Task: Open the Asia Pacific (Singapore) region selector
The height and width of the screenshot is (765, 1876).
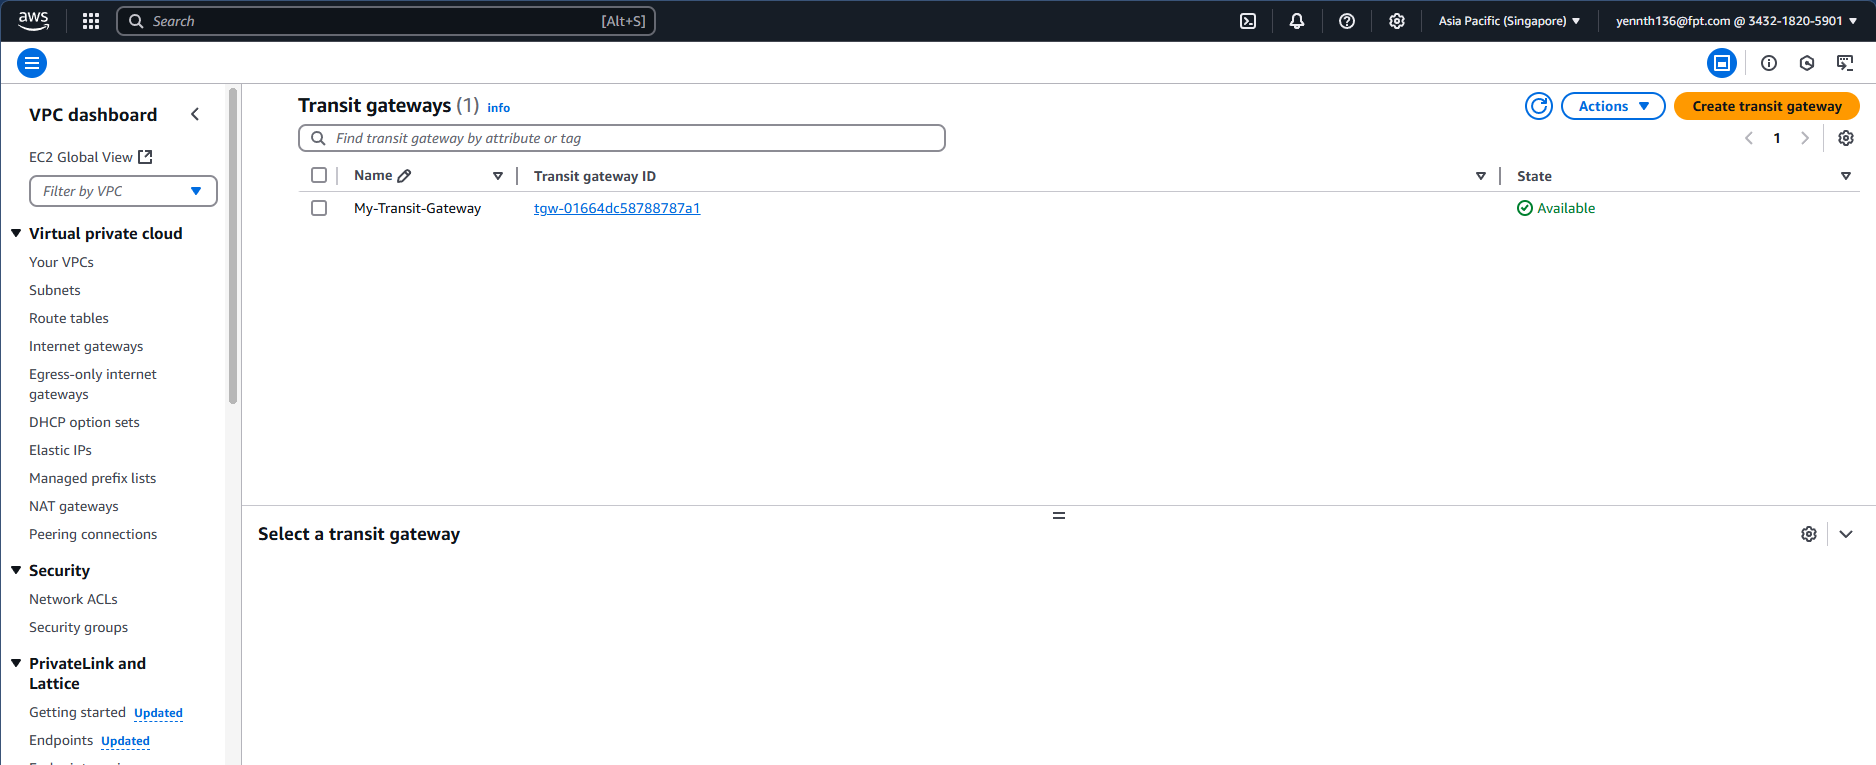Action: pos(1509,21)
